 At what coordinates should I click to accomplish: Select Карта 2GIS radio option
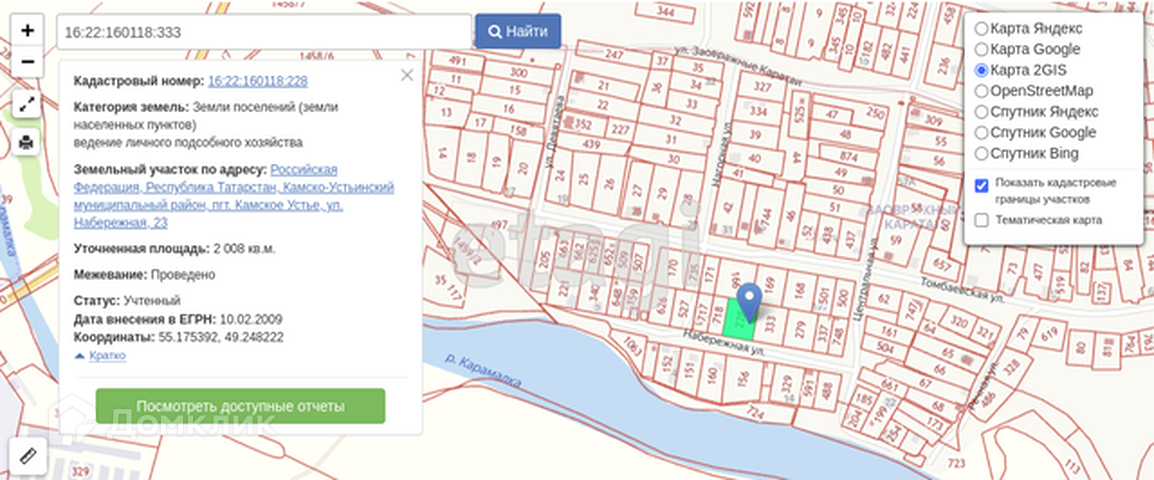pos(981,71)
